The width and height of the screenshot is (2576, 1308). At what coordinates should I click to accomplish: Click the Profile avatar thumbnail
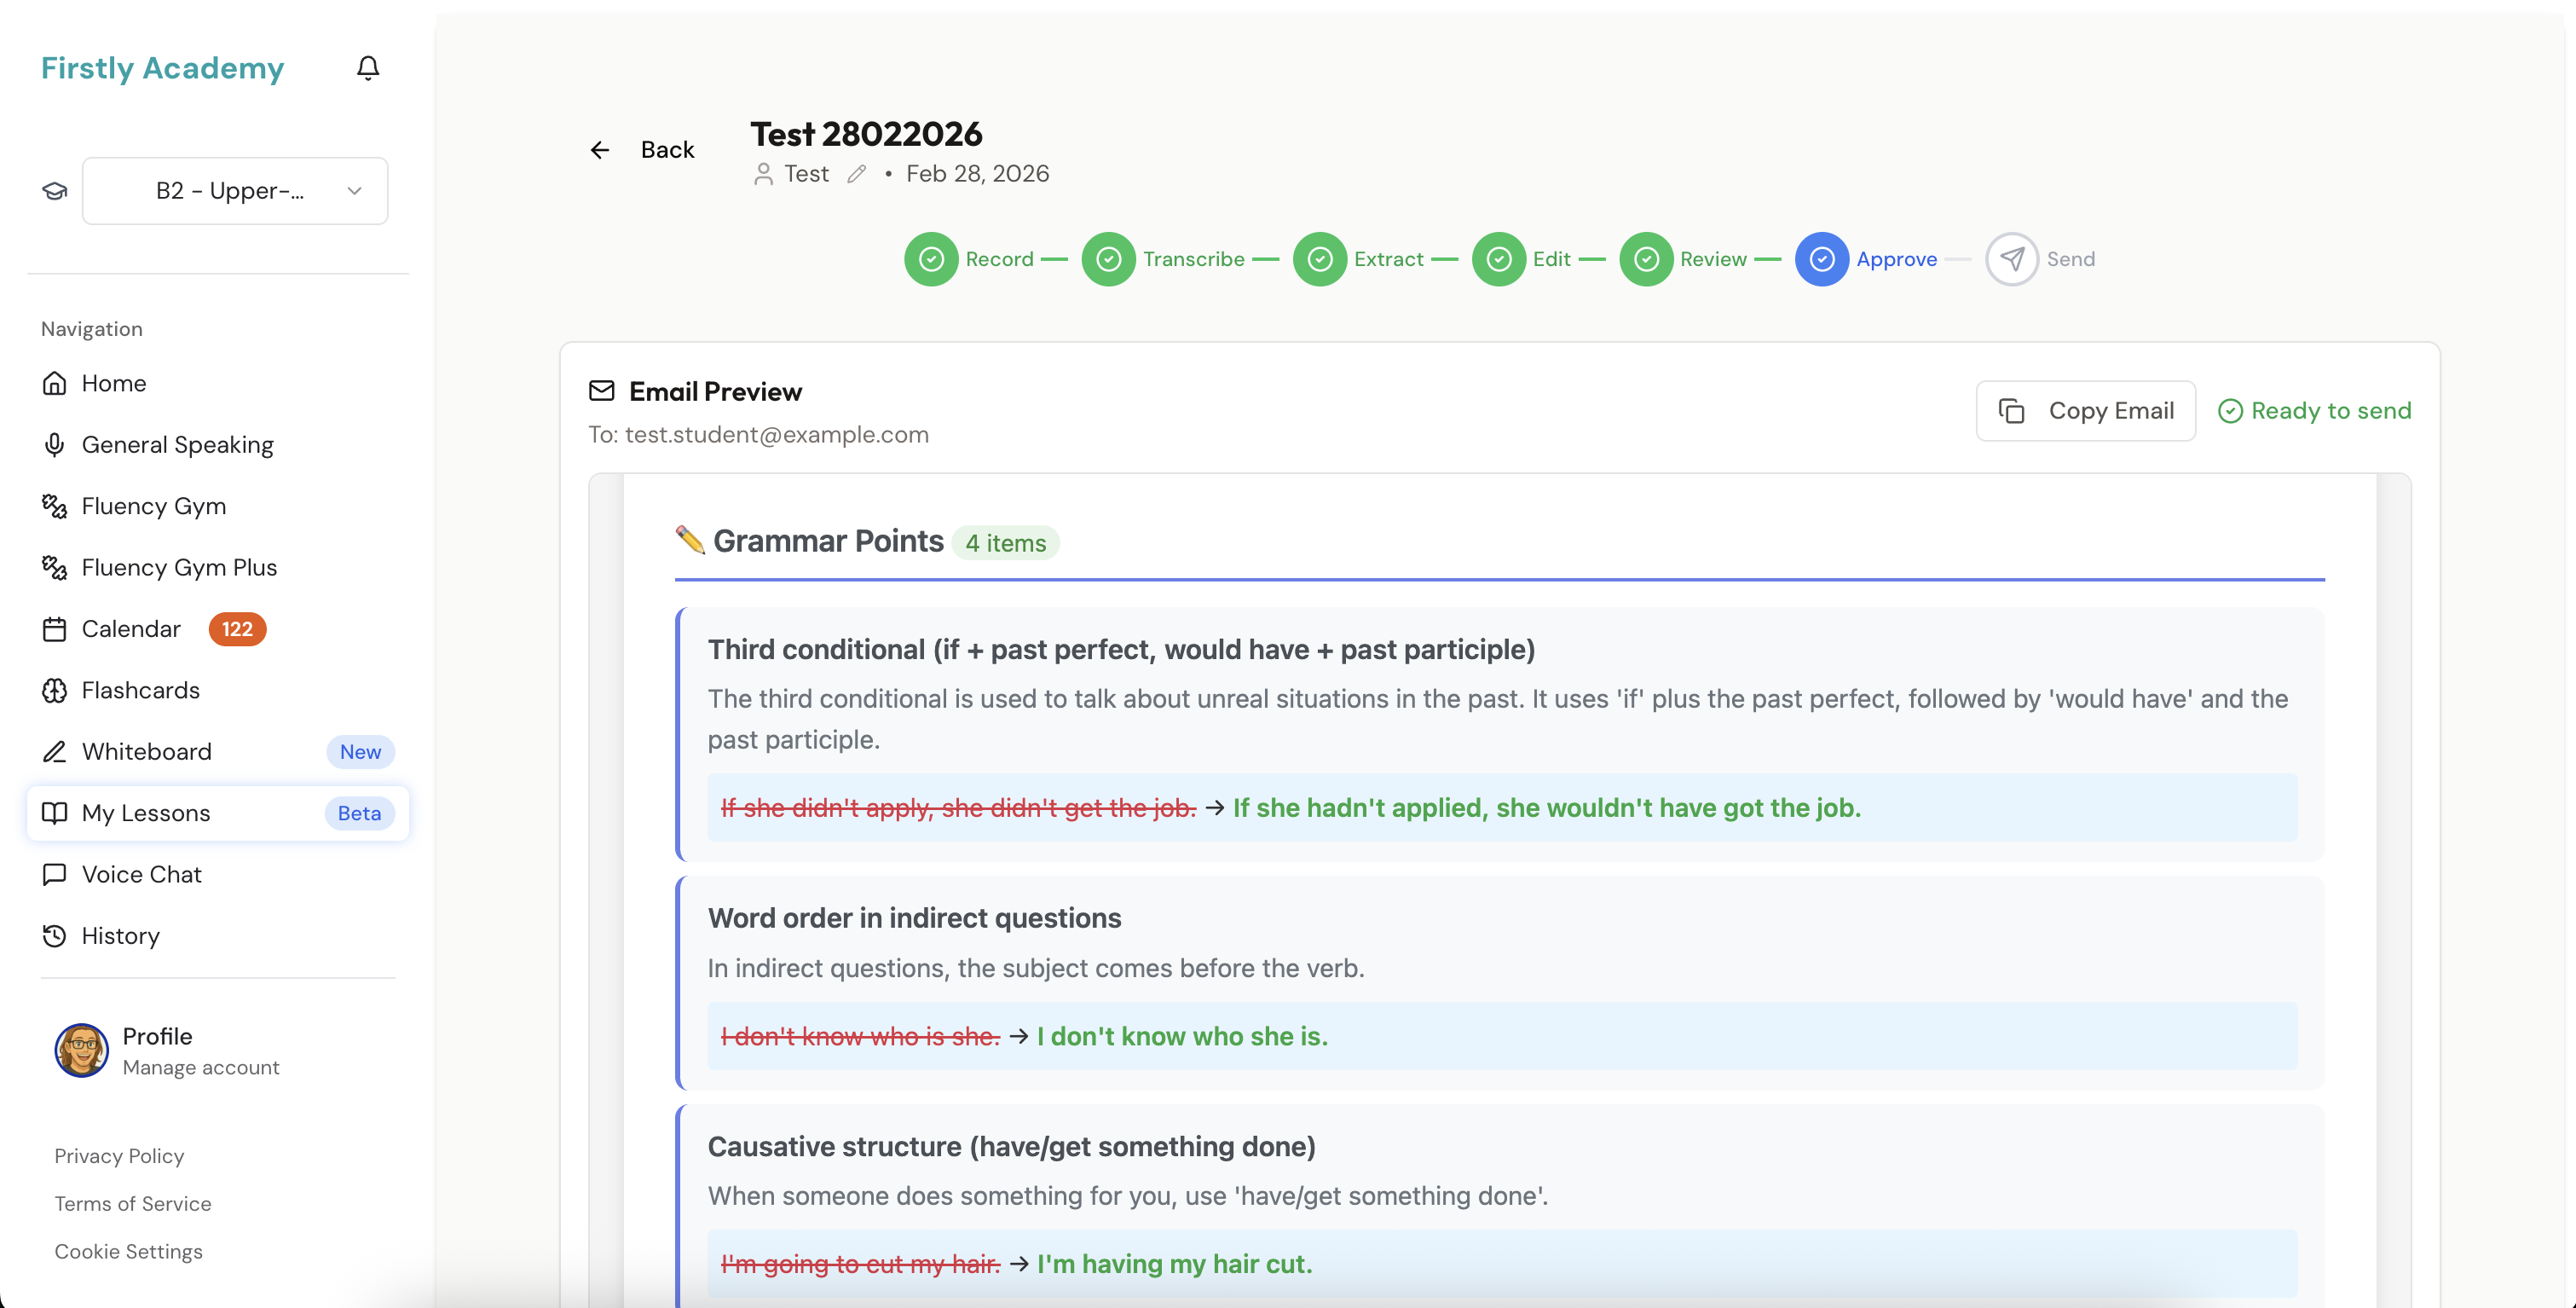click(x=82, y=1050)
